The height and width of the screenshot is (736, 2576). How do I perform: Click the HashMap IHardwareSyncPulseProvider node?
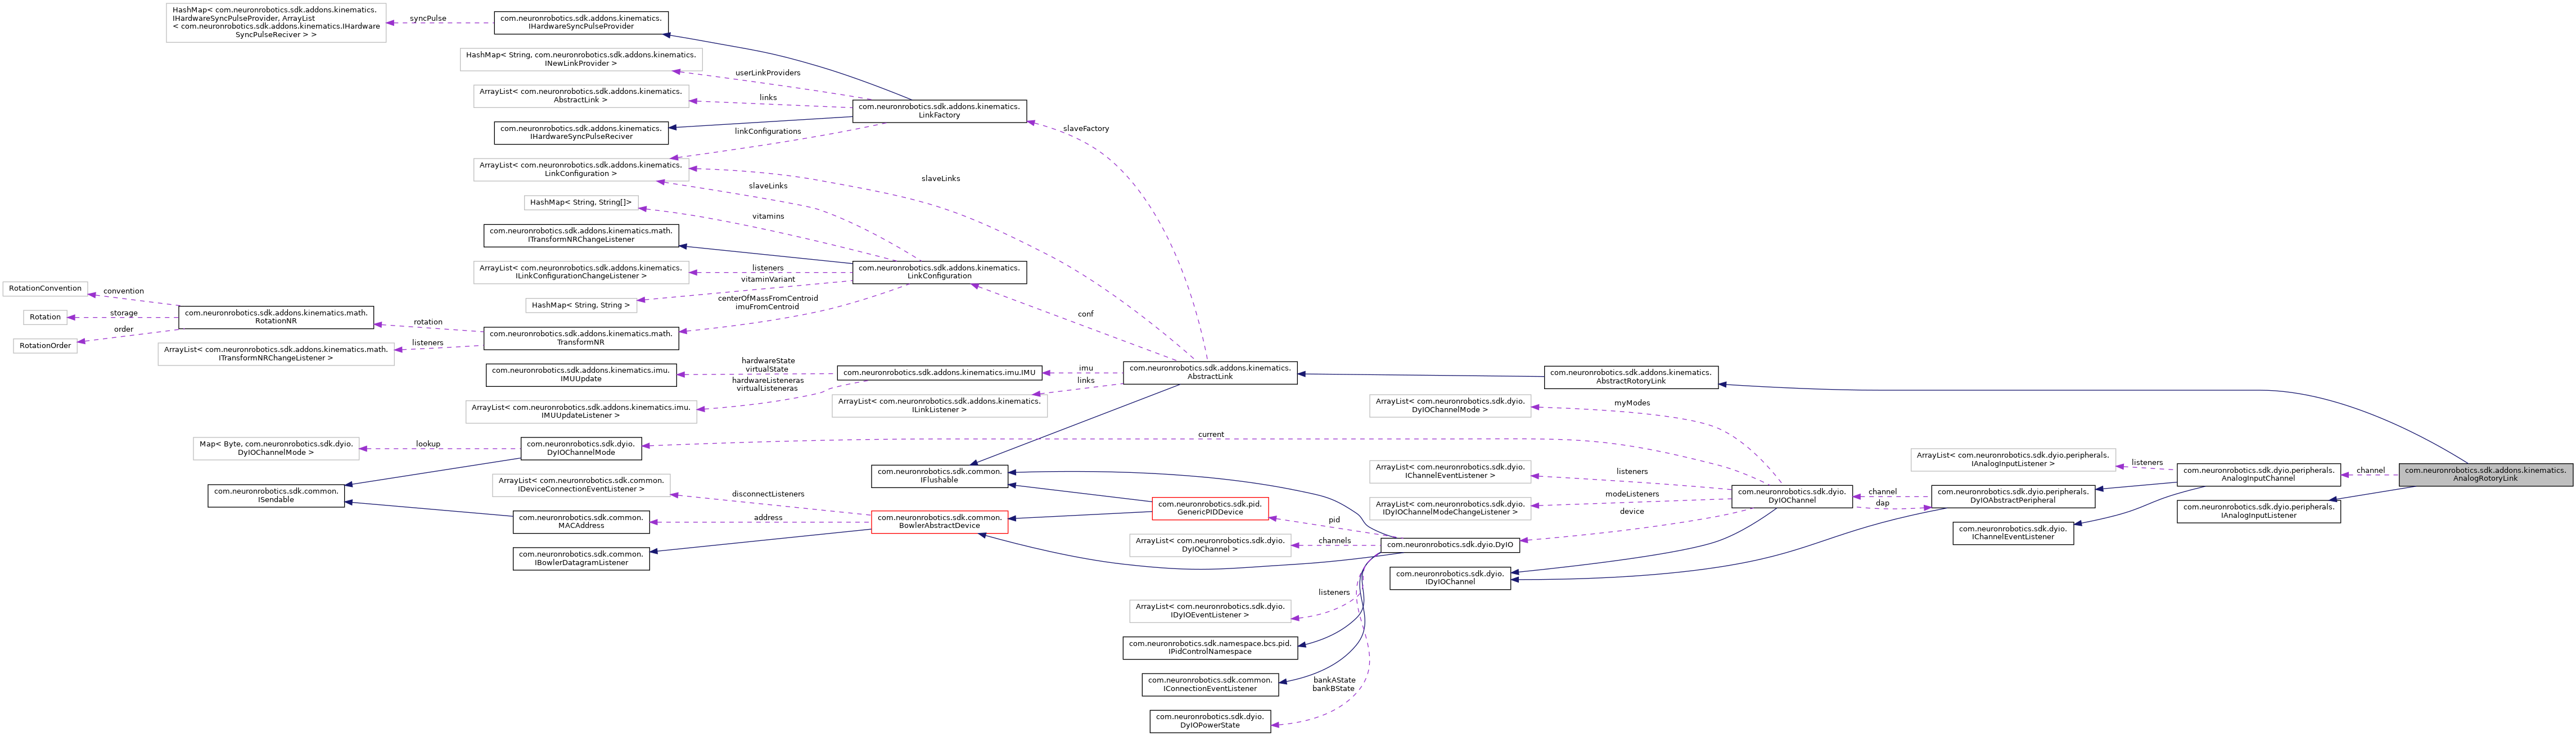click(x=276, y=23)
